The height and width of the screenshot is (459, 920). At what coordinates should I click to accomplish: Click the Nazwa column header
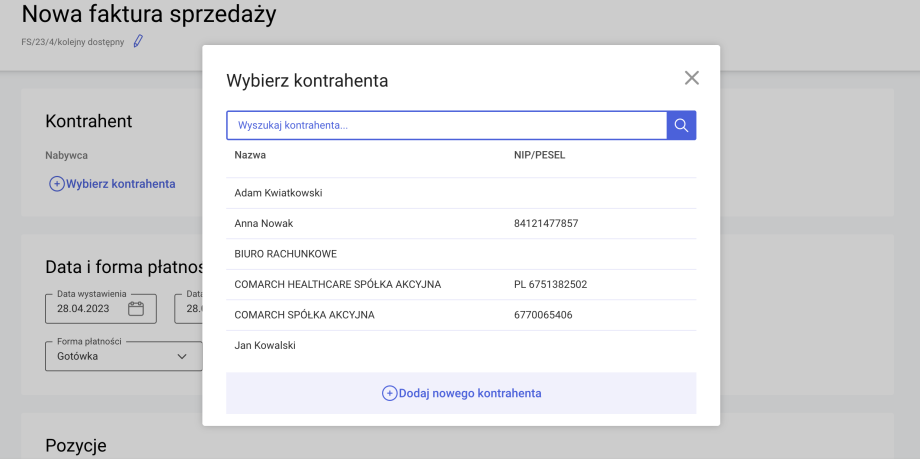click(250, 155)
